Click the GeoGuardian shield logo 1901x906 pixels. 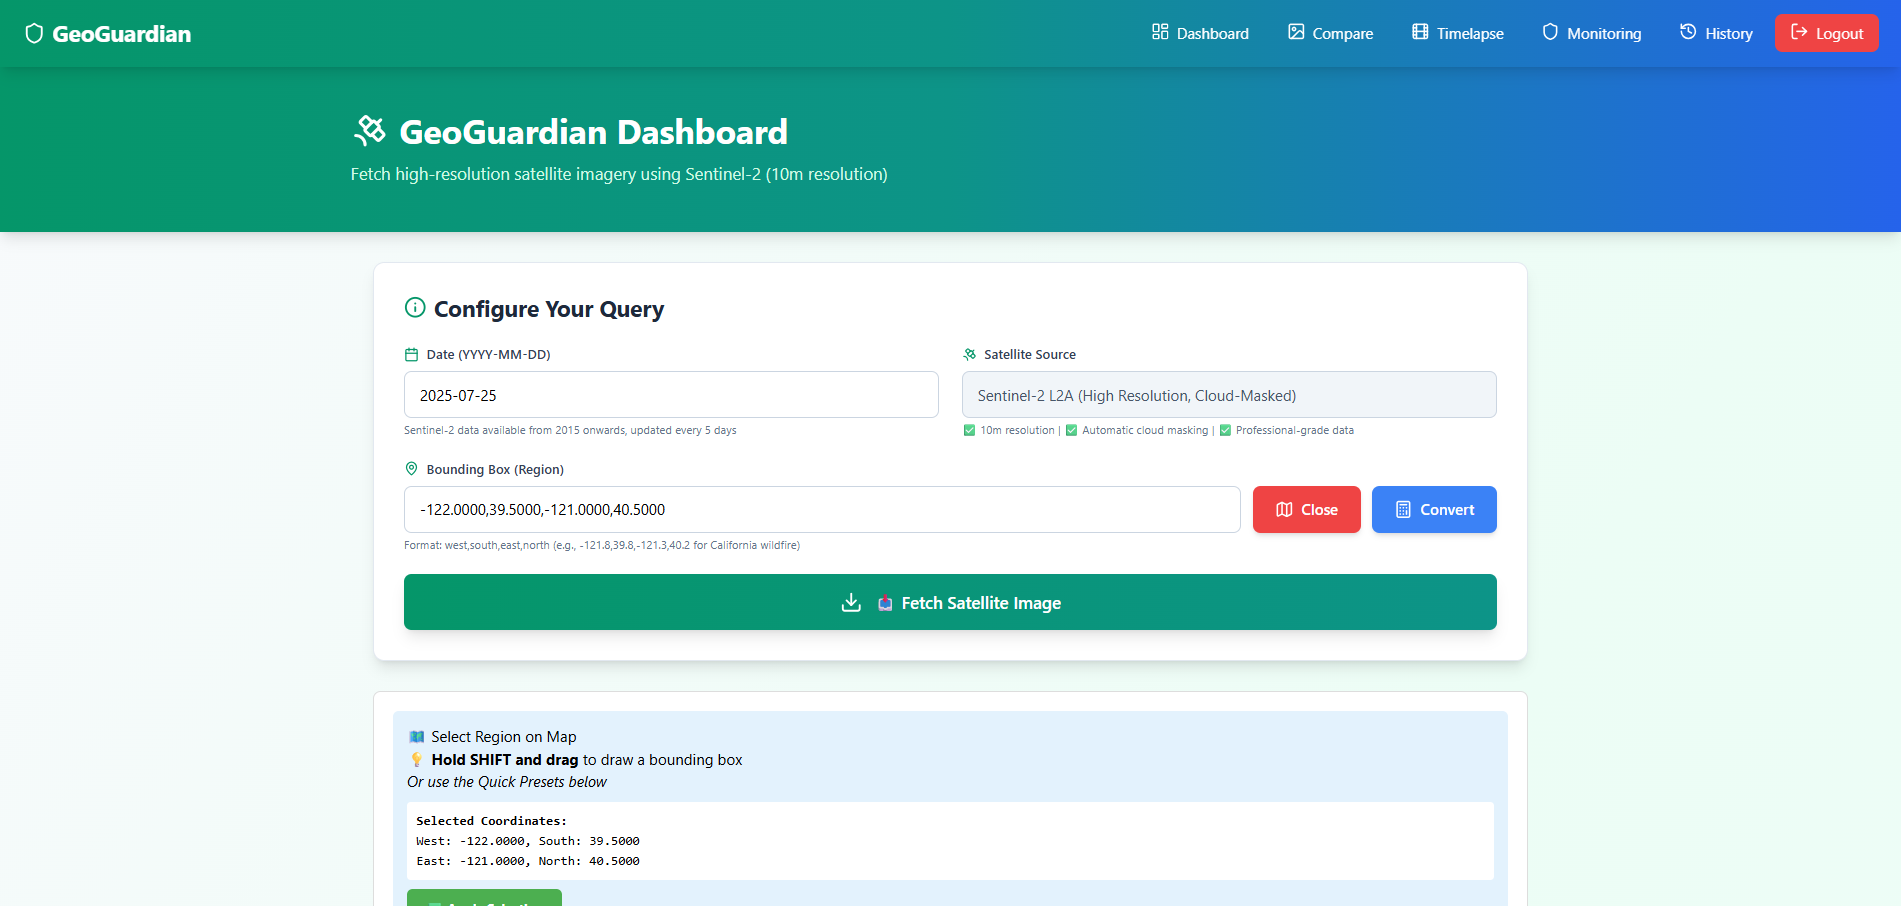tap(34, 34)
